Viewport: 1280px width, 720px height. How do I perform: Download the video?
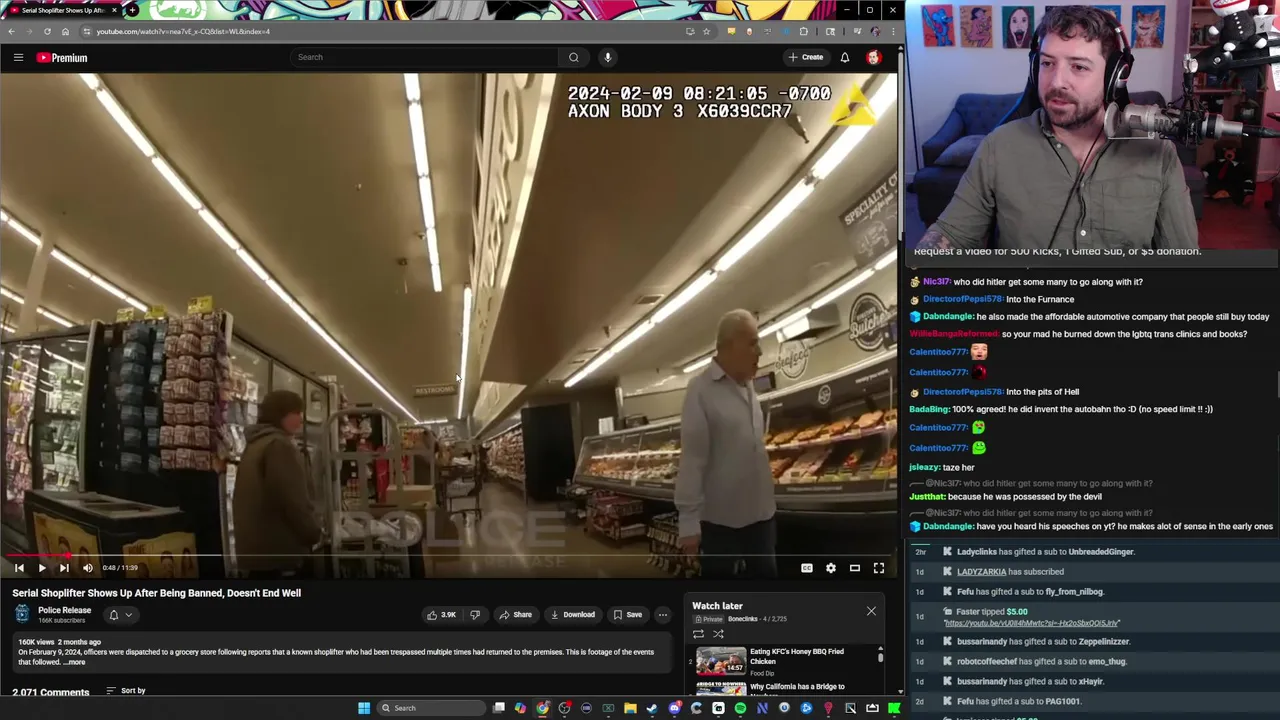click(x=573, y=615)
